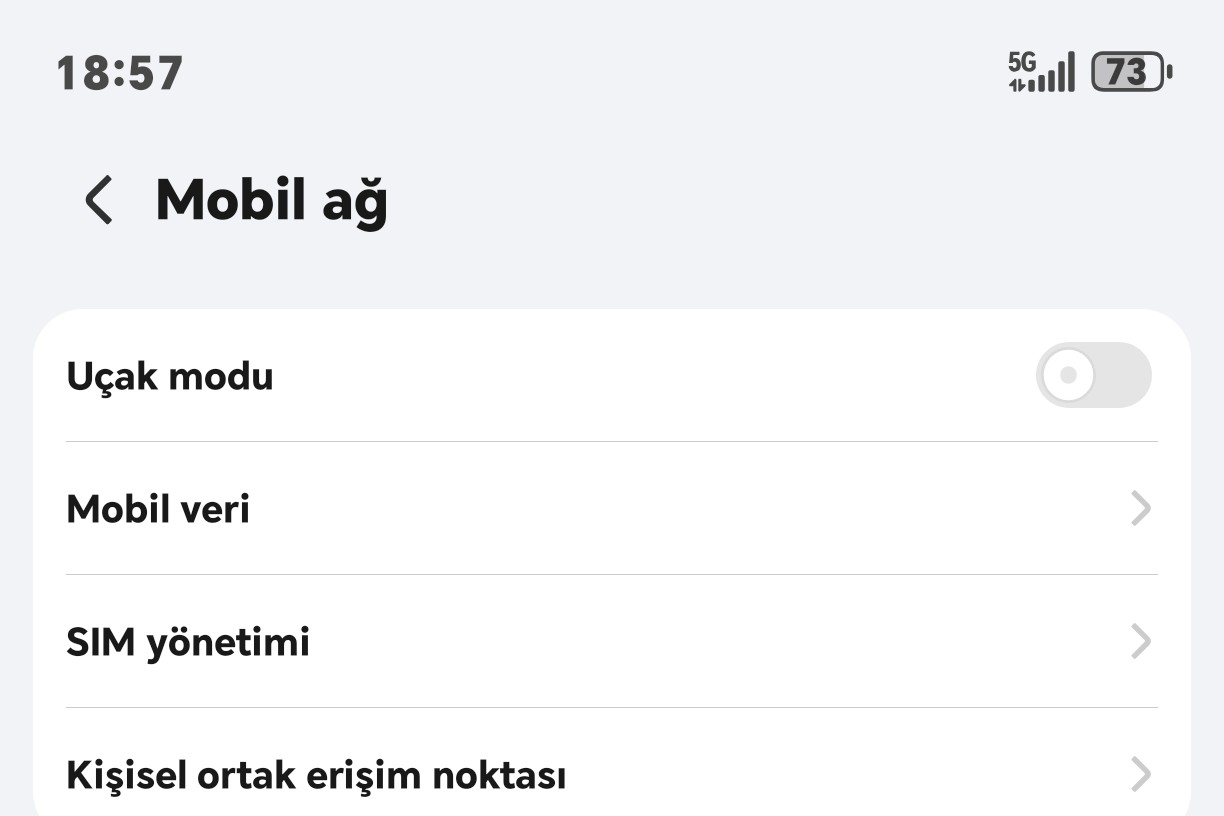The width and height of the screenshot is (1224, 816).
Task: Tap the 18:57 clock in status bar
Action: tap(120, 73)
